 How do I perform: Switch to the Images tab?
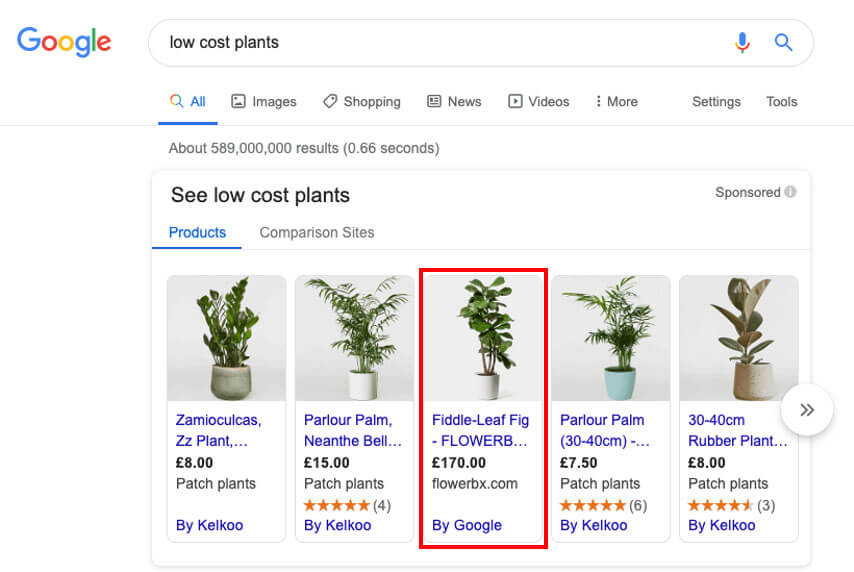(x=264, y=102)
